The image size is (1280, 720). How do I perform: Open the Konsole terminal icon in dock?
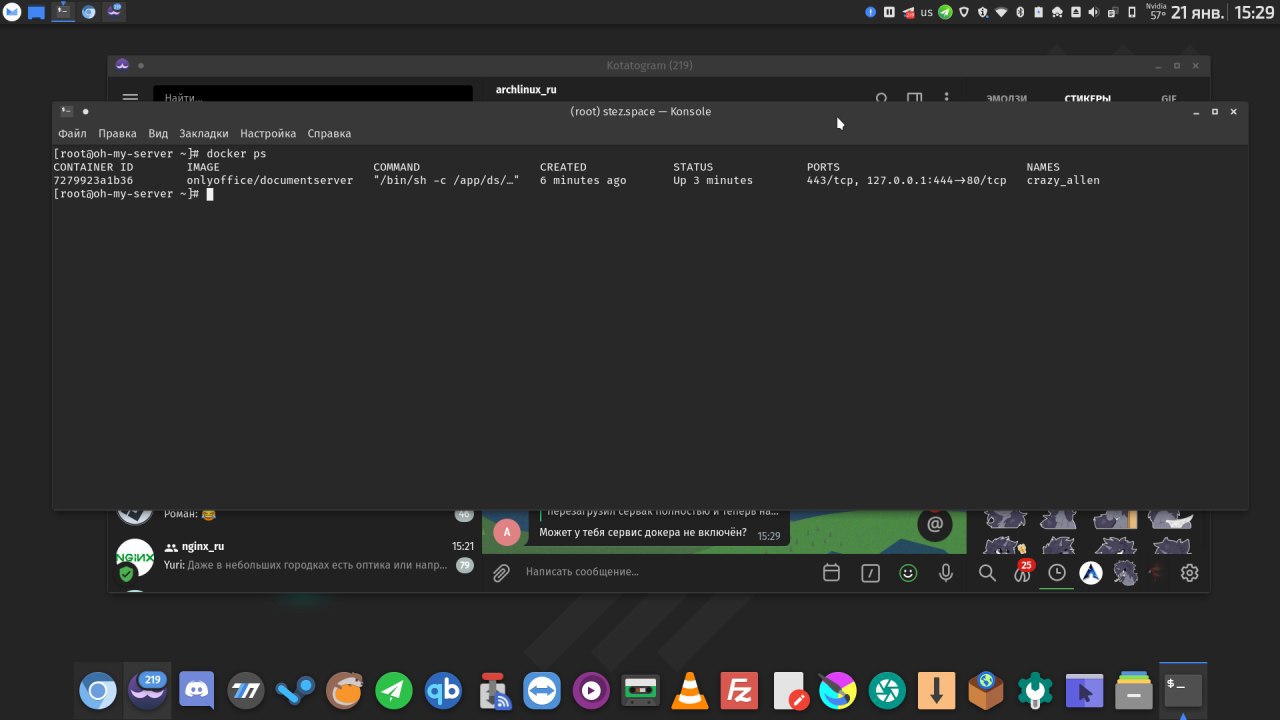1182,690
